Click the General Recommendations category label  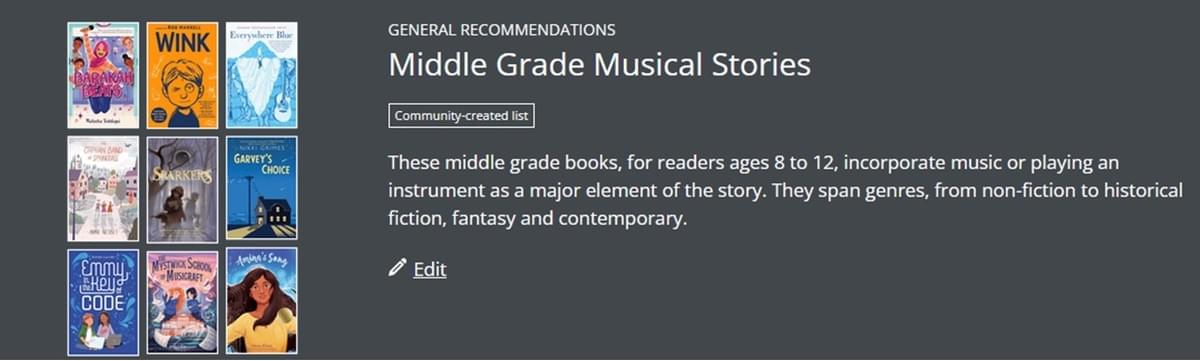point(502,29)
